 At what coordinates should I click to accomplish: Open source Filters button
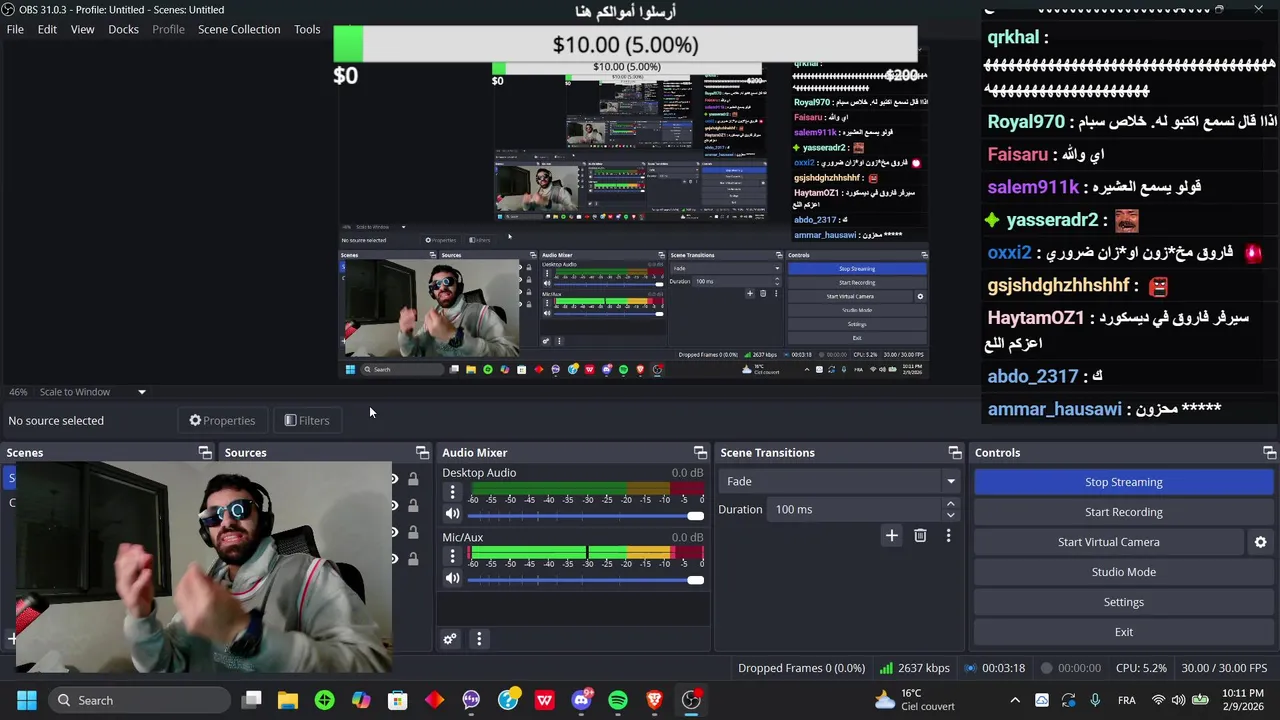point(307,420)
